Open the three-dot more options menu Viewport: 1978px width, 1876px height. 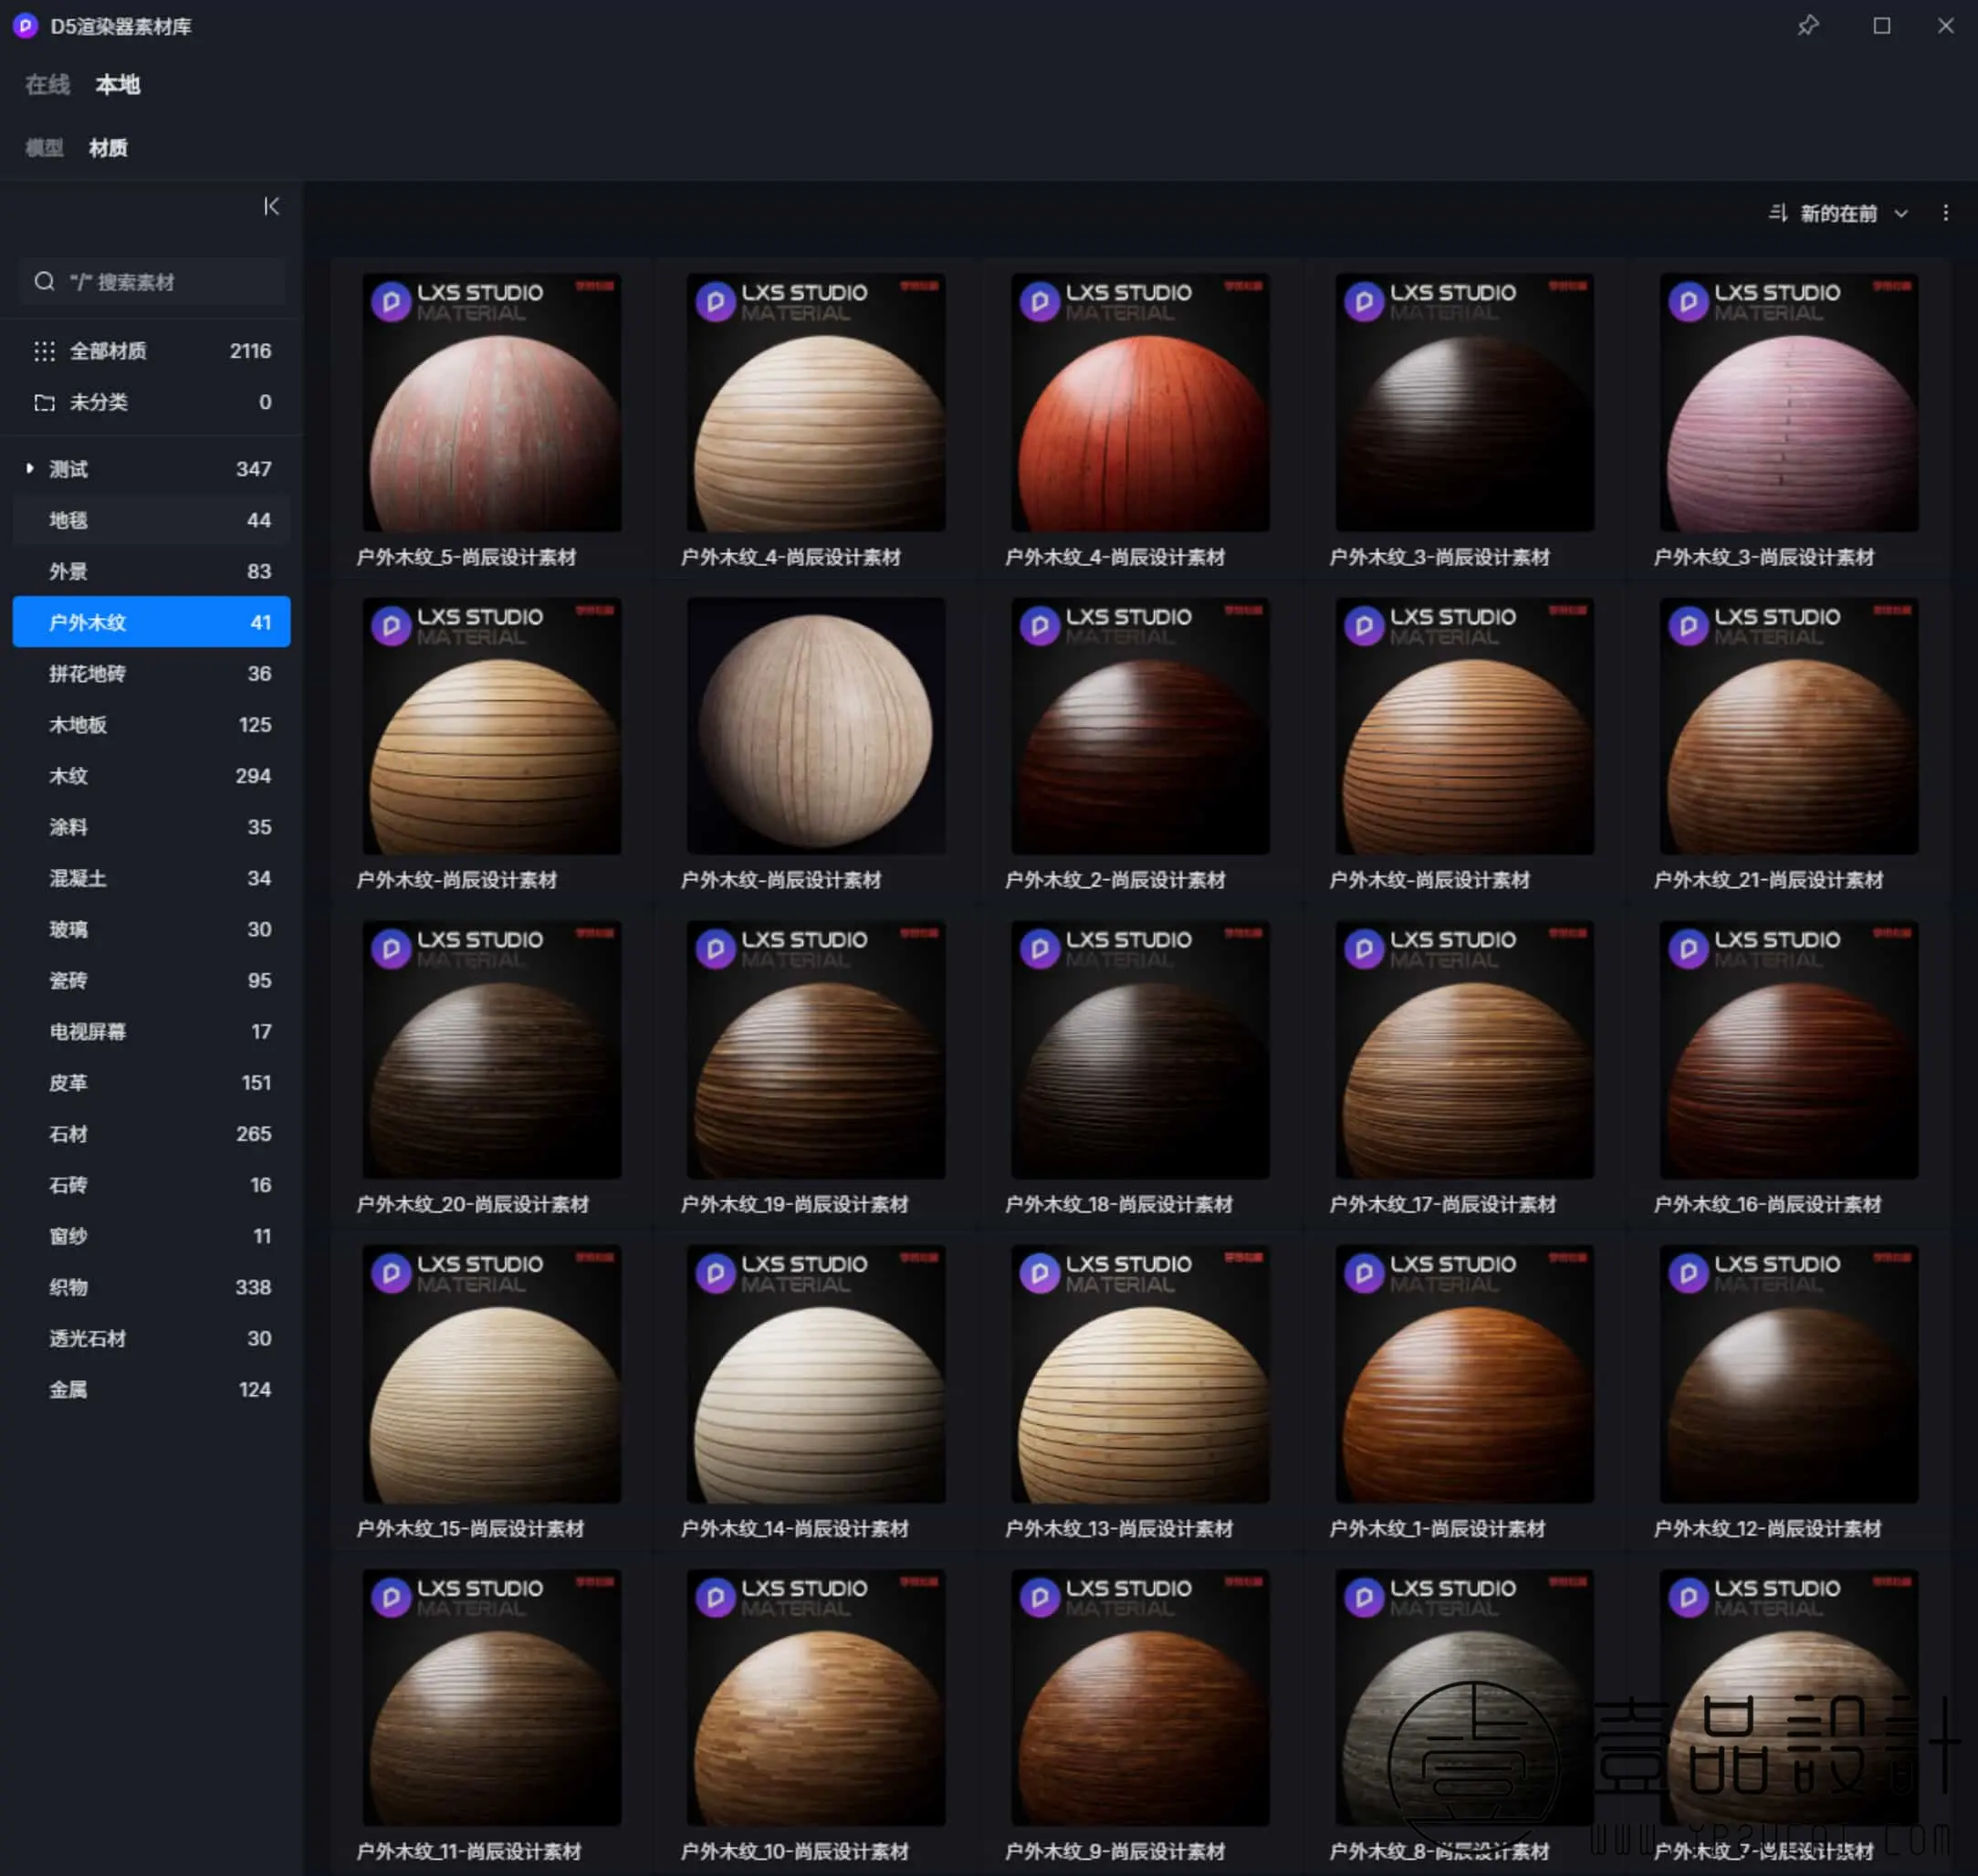[x=1945, y=213]
